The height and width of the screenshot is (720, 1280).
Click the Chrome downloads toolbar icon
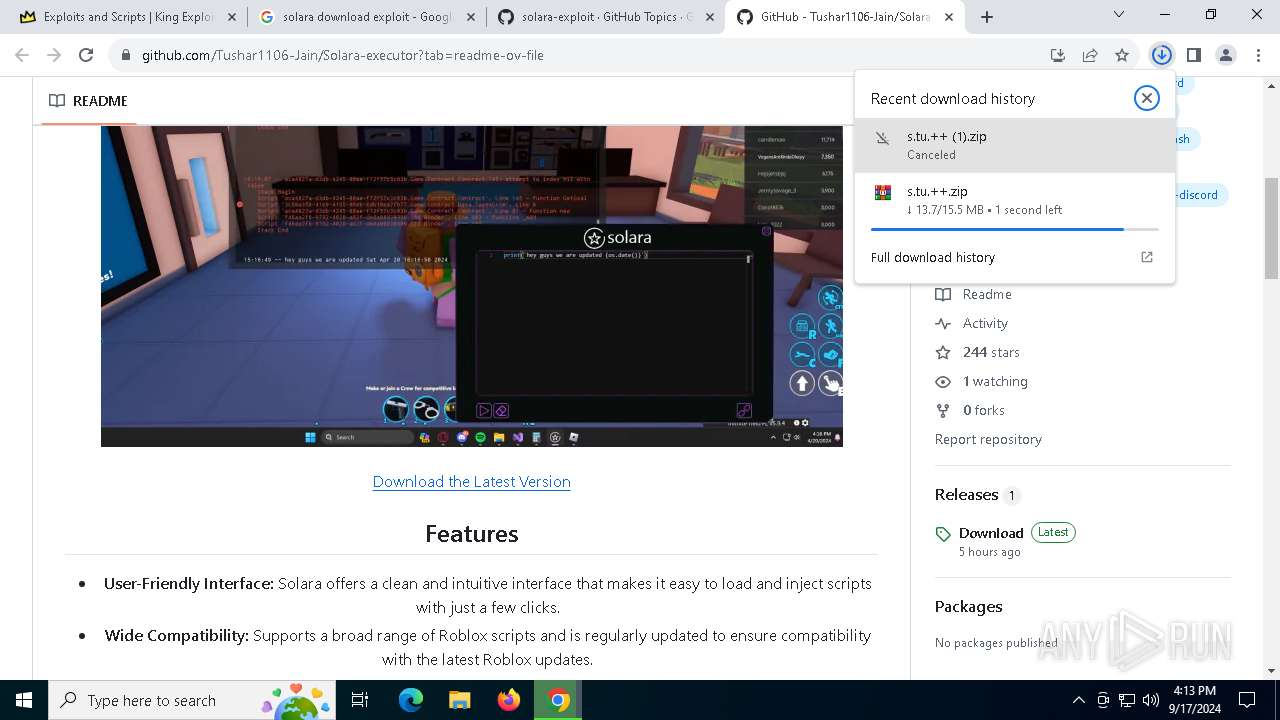point(1161,55)
